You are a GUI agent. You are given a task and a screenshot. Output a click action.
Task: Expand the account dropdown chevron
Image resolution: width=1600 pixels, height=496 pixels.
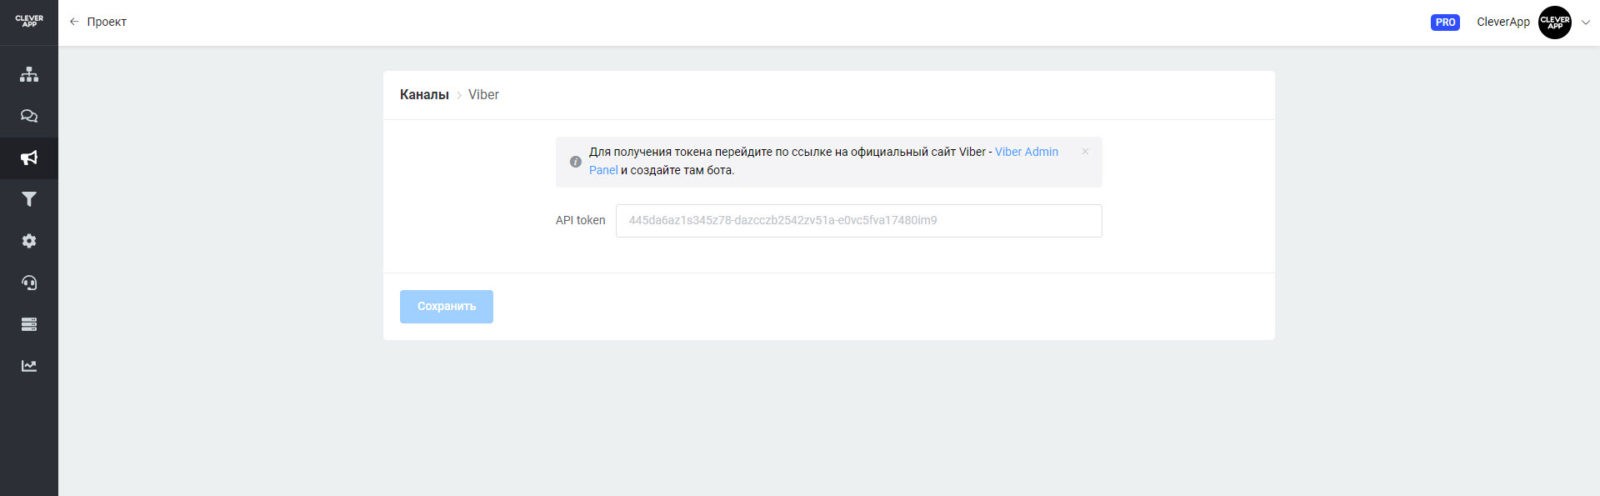point(1585,22)
